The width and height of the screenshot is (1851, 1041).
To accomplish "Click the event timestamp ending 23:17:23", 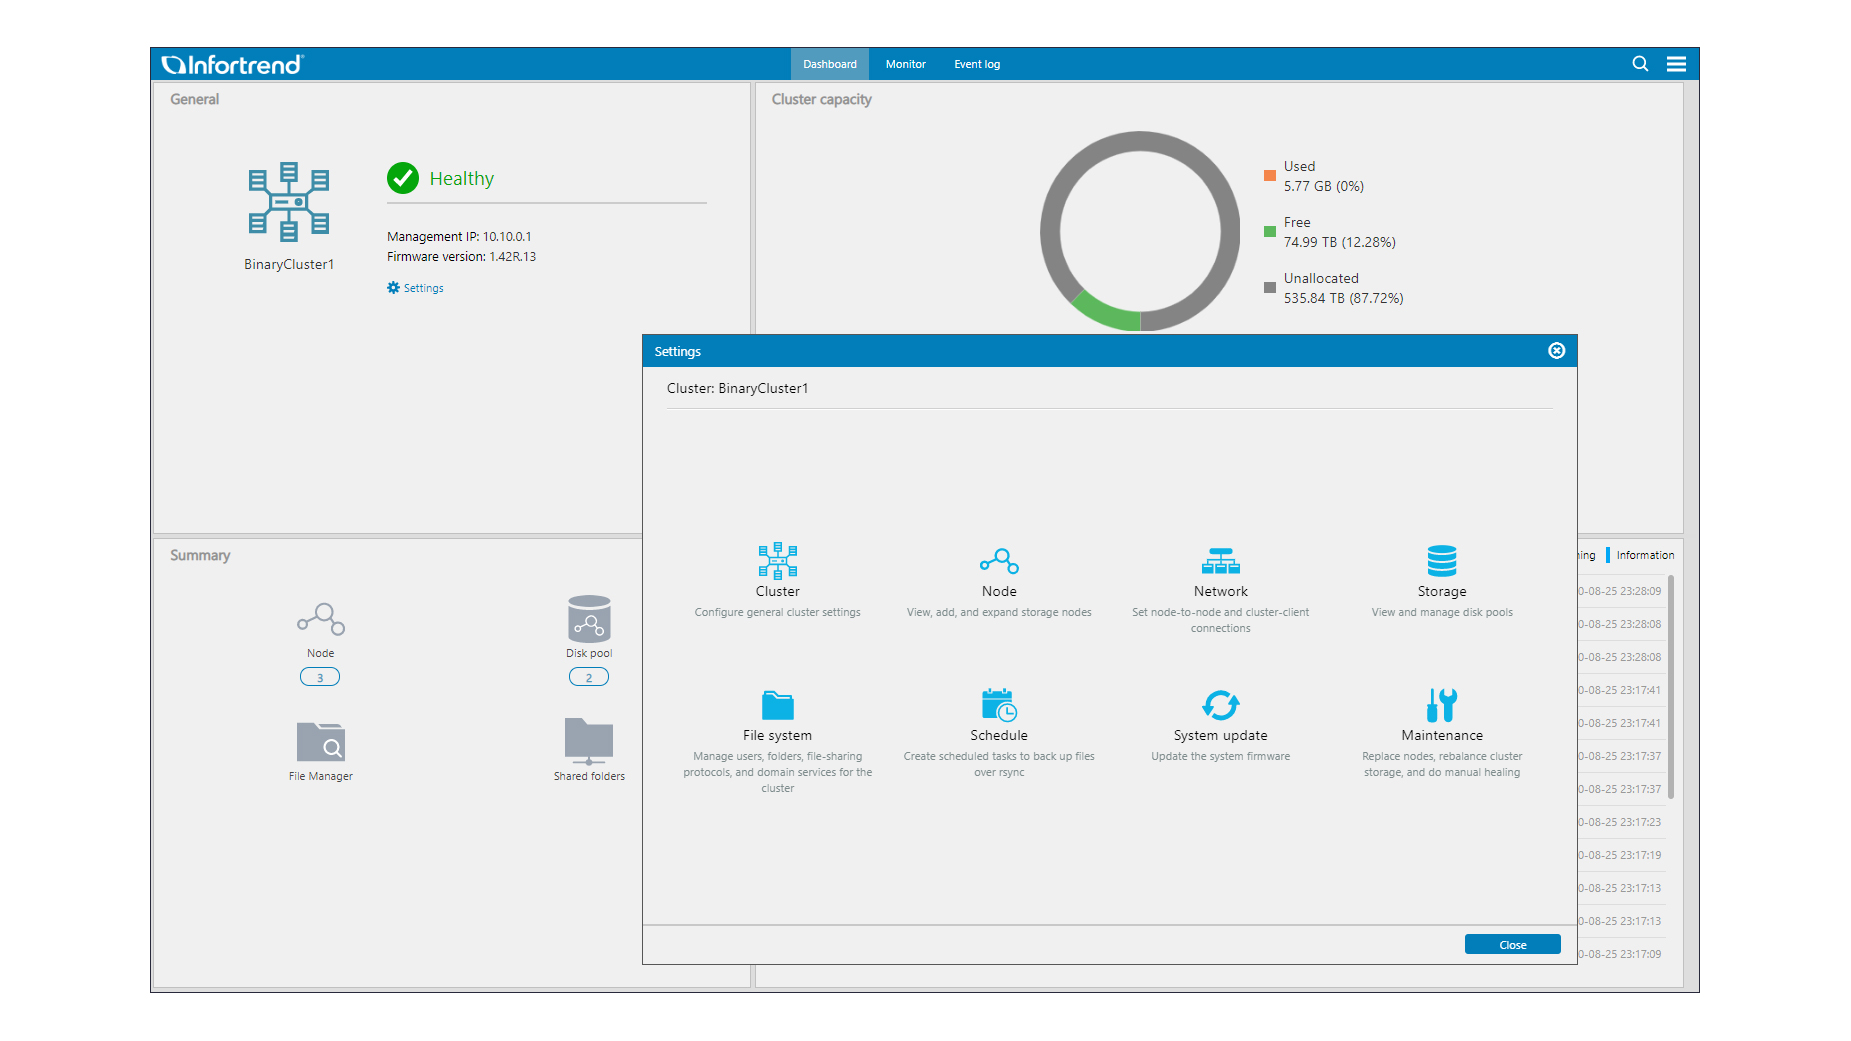I will [x=1620, y=822].
